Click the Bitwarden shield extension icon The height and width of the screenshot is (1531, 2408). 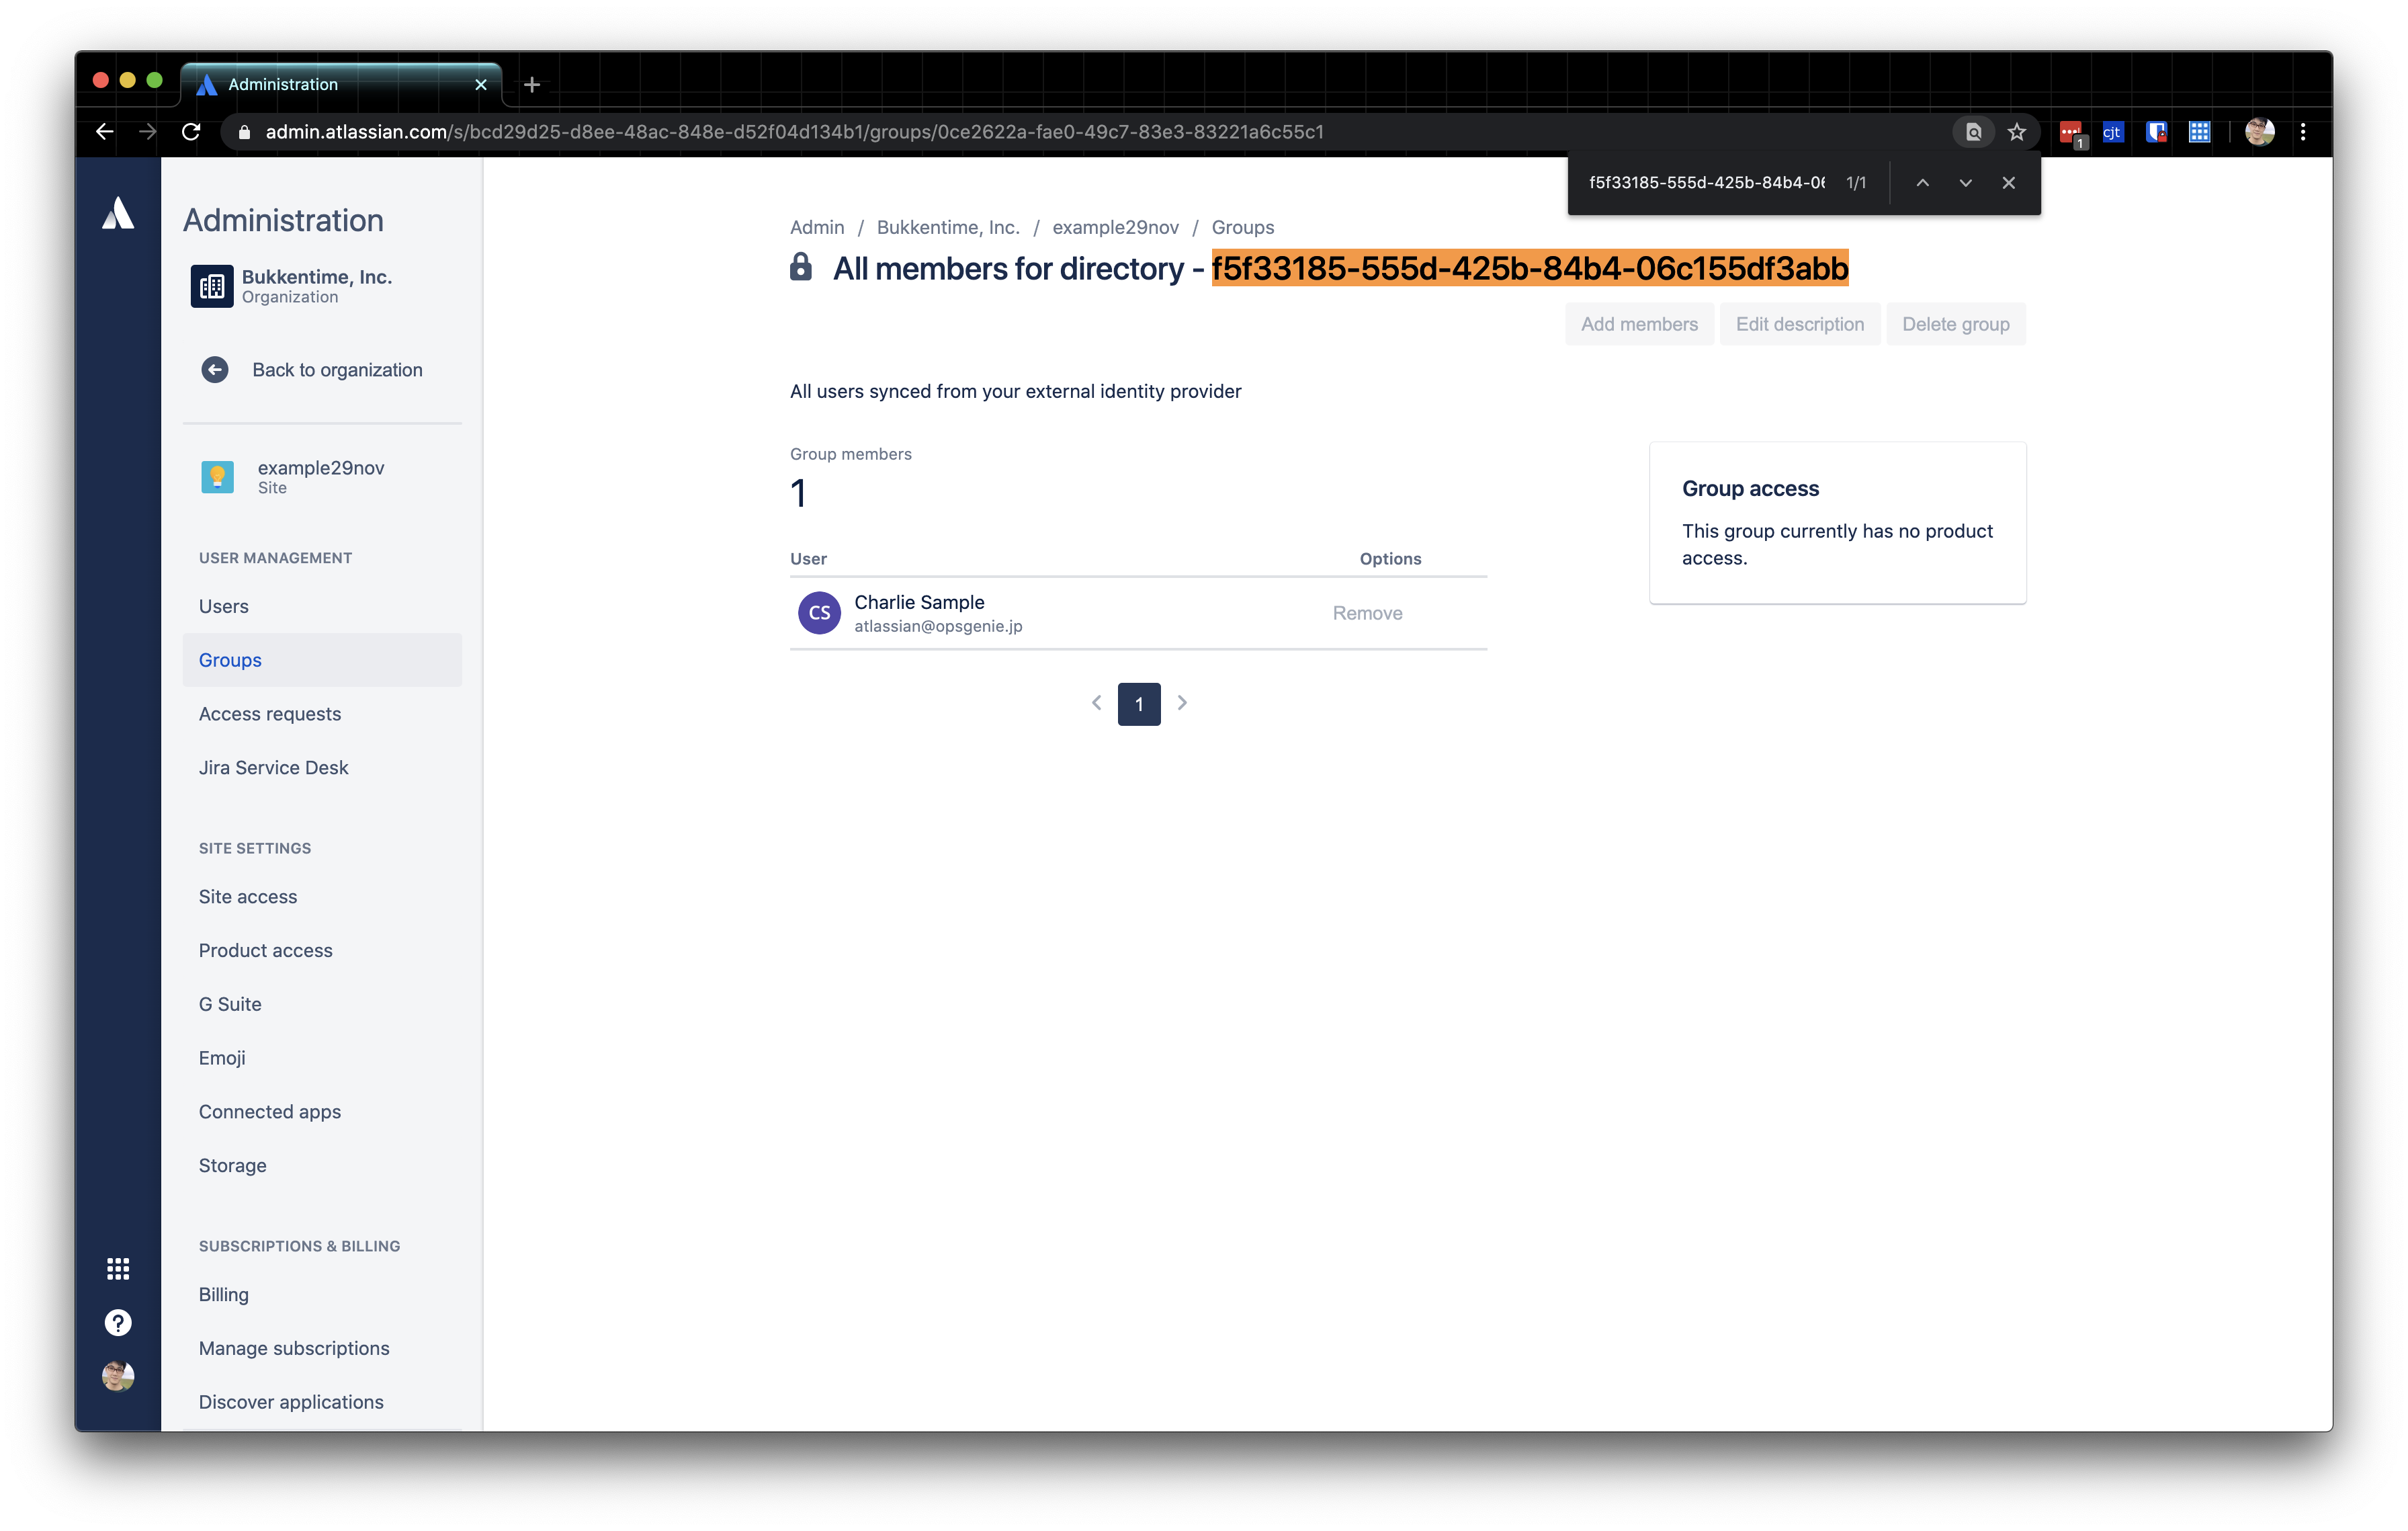tap(2157, 132)
